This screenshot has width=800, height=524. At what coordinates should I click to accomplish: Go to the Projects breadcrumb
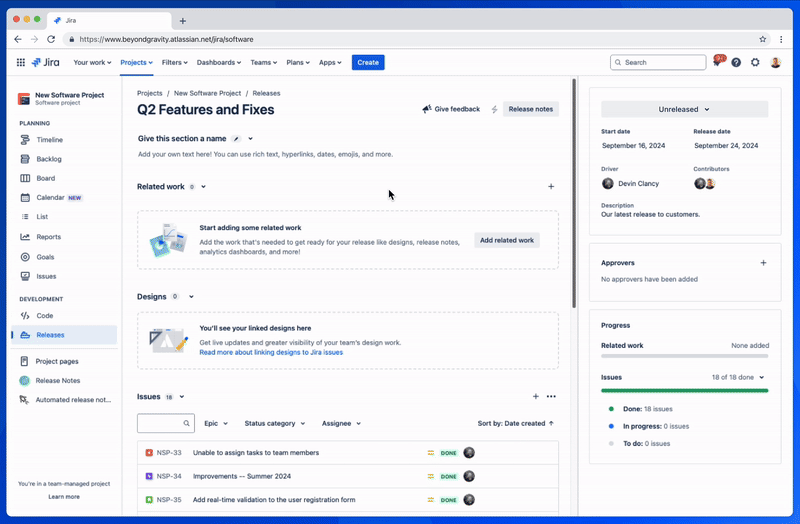coord(149,93)
